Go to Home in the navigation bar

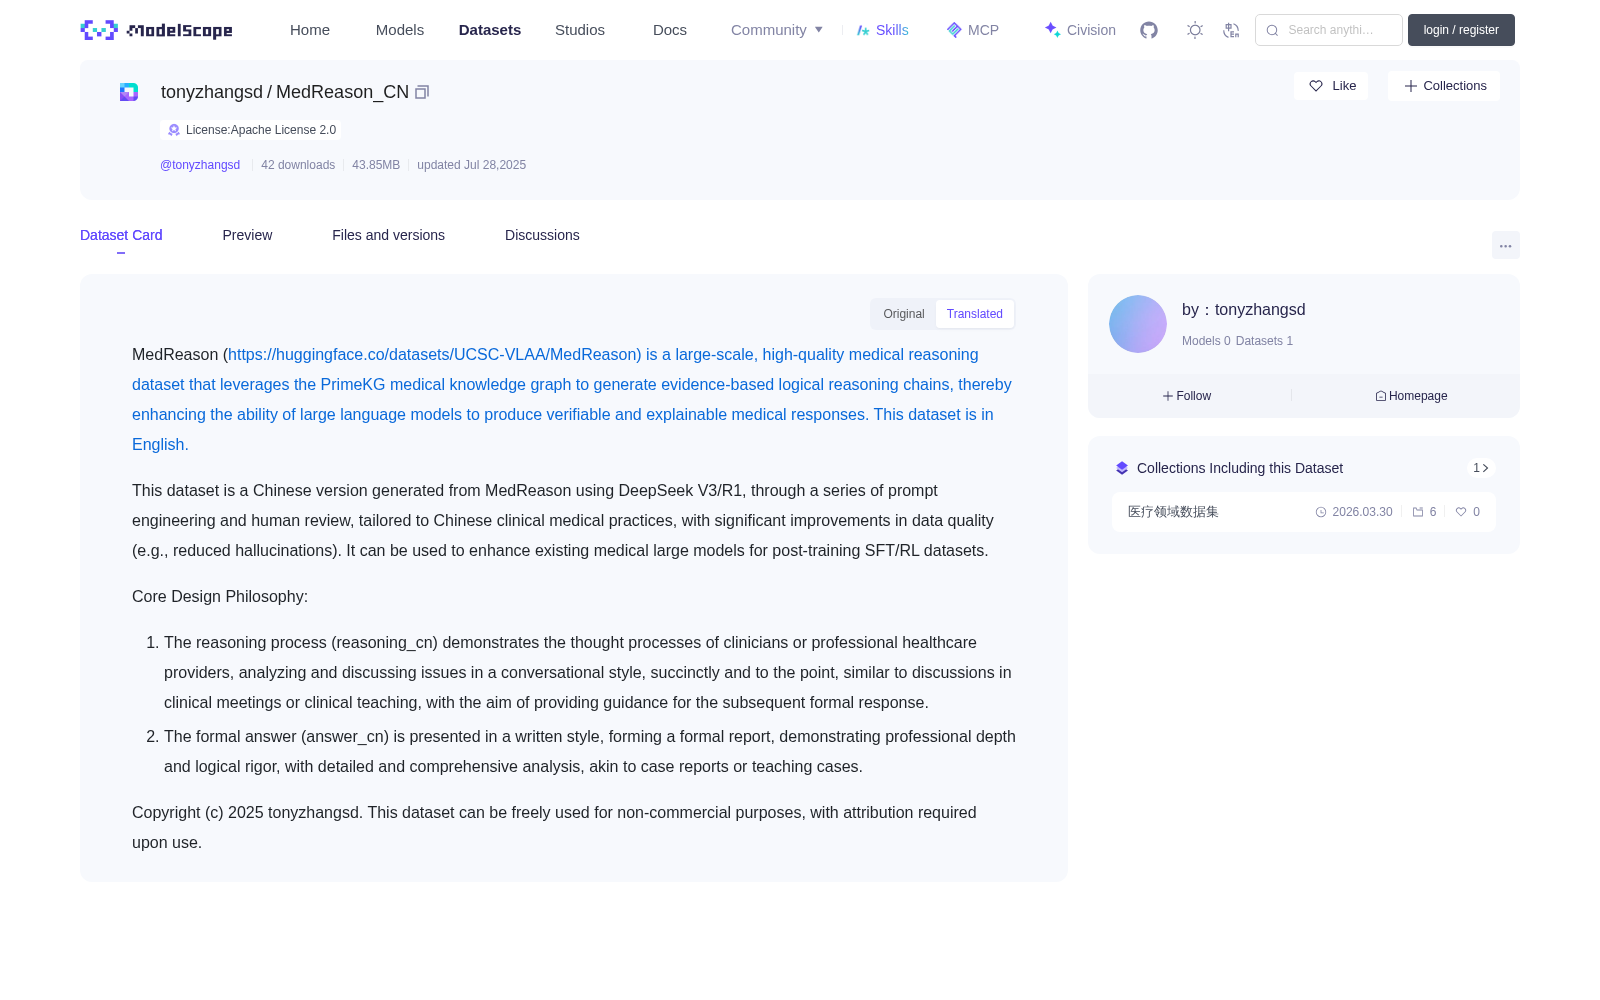[310, 30]
